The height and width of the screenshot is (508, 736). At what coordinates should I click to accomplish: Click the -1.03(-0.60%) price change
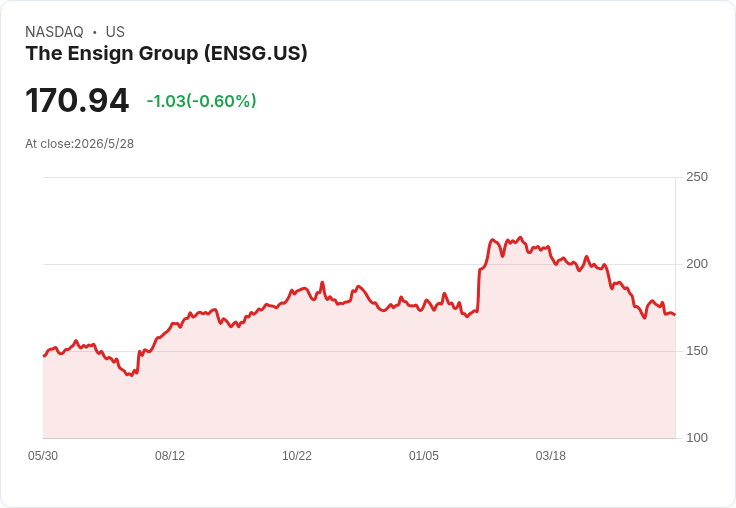pyautogui.click(x=201, y=101)
